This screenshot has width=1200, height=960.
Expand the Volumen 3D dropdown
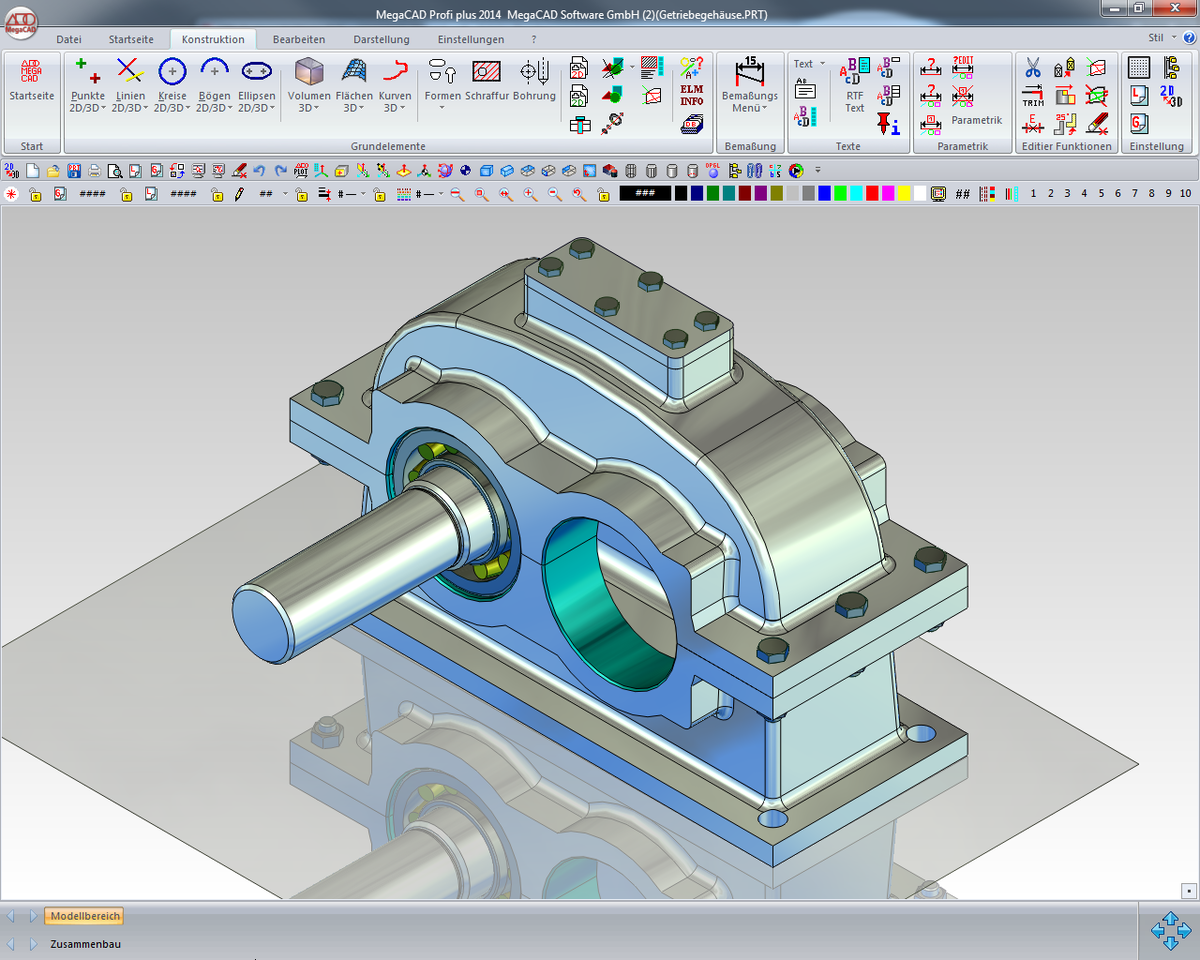point(309,108)
